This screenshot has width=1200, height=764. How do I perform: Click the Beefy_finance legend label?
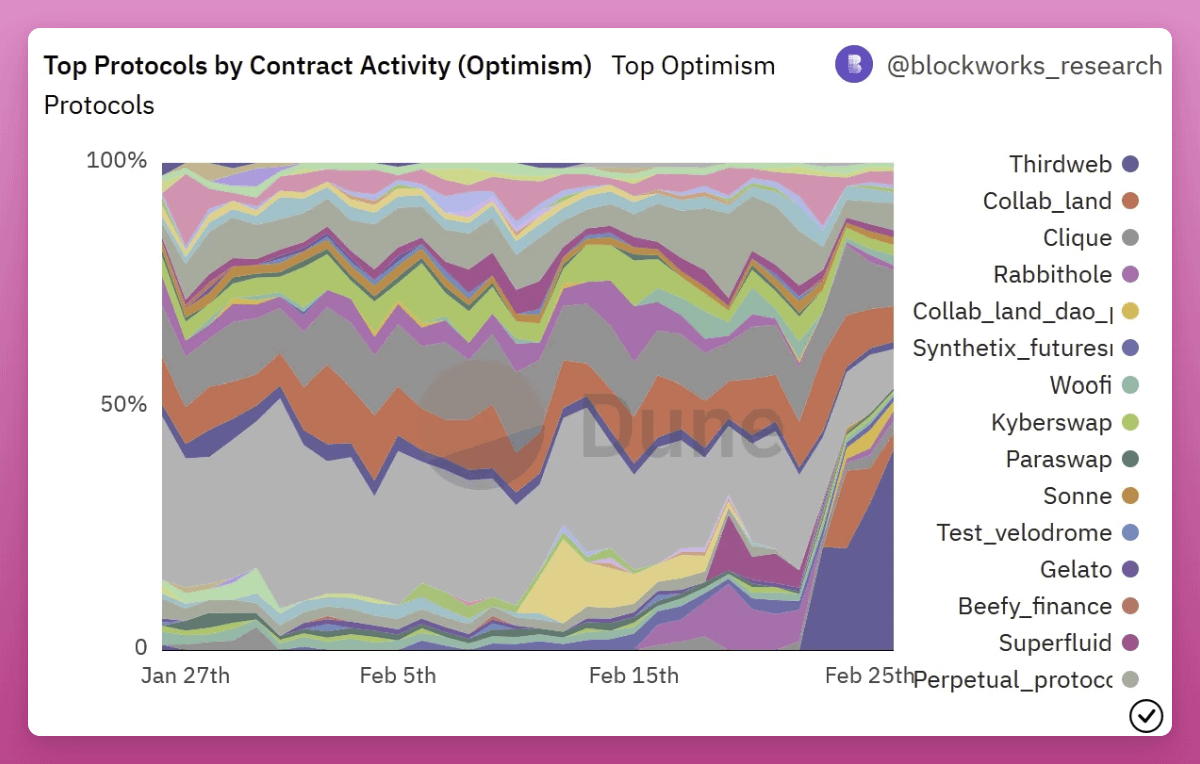click(x=1034, y=606)
